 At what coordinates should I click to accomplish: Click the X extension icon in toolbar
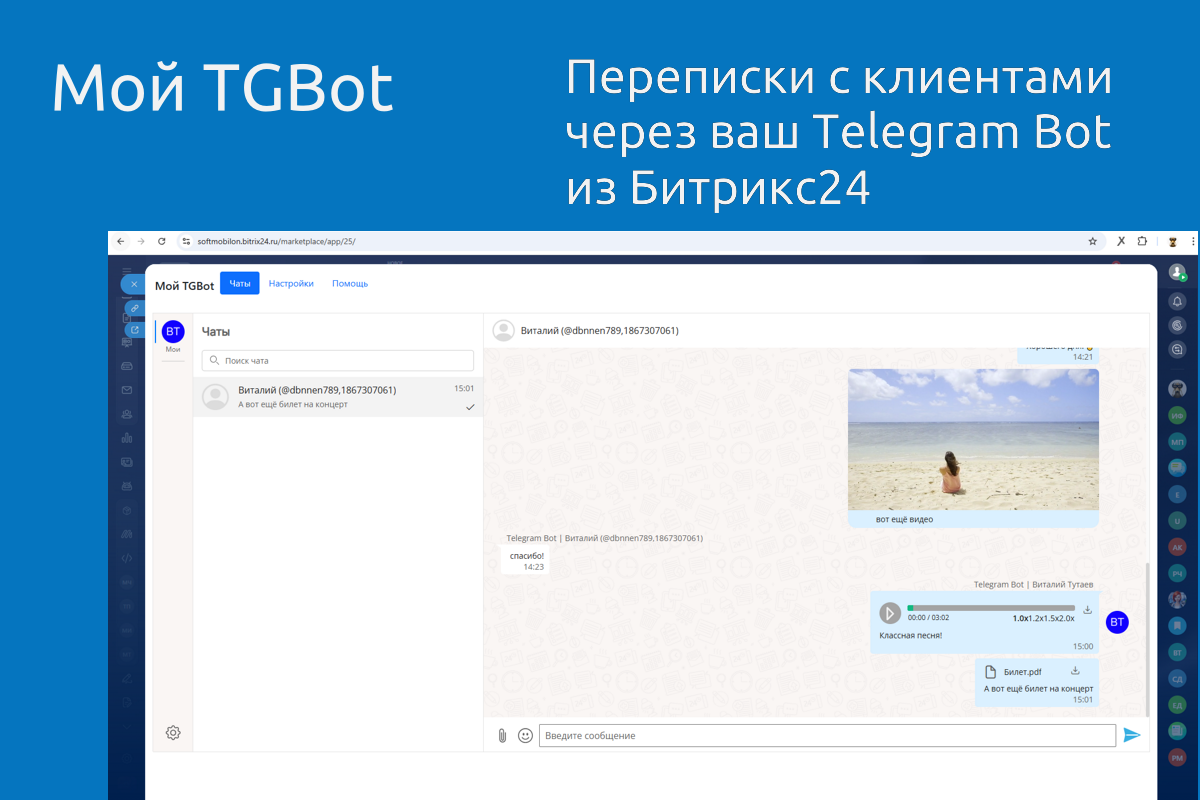click(x=1120, y=241)
